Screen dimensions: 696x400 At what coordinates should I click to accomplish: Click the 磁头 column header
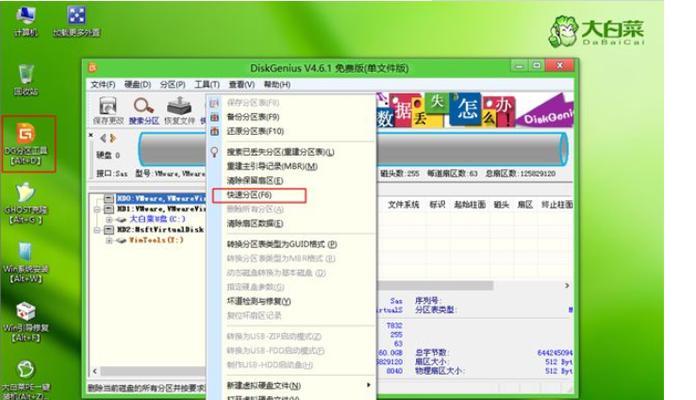501,205
